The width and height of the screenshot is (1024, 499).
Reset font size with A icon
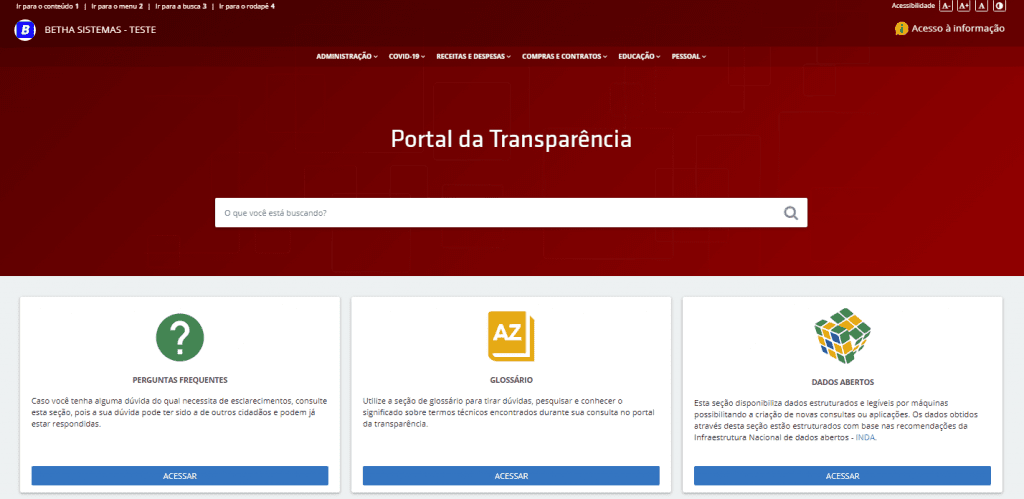(982, 6)
